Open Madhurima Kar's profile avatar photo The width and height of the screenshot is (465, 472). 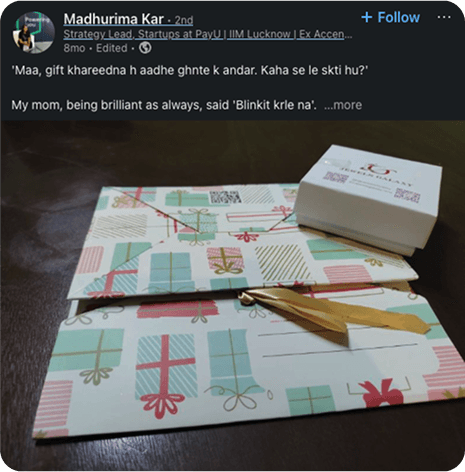[x=34, y=33]
